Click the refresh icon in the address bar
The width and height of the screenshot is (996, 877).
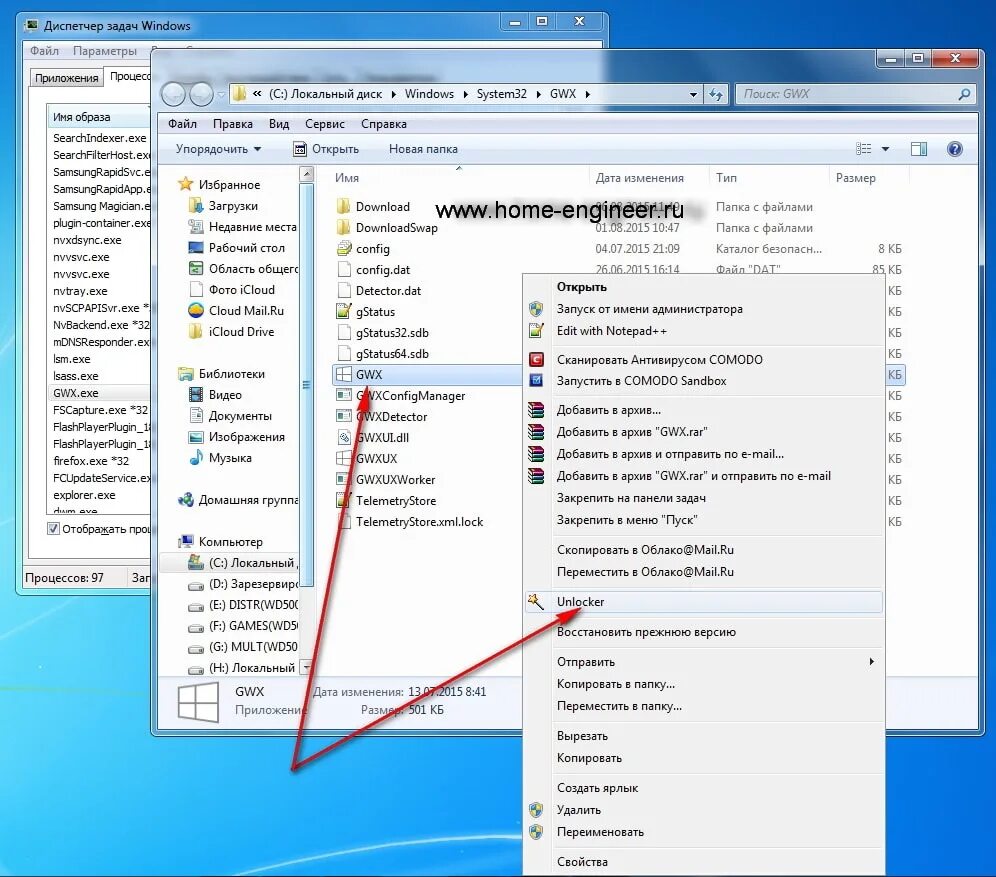pyautogui.click(x=717, y=93)
